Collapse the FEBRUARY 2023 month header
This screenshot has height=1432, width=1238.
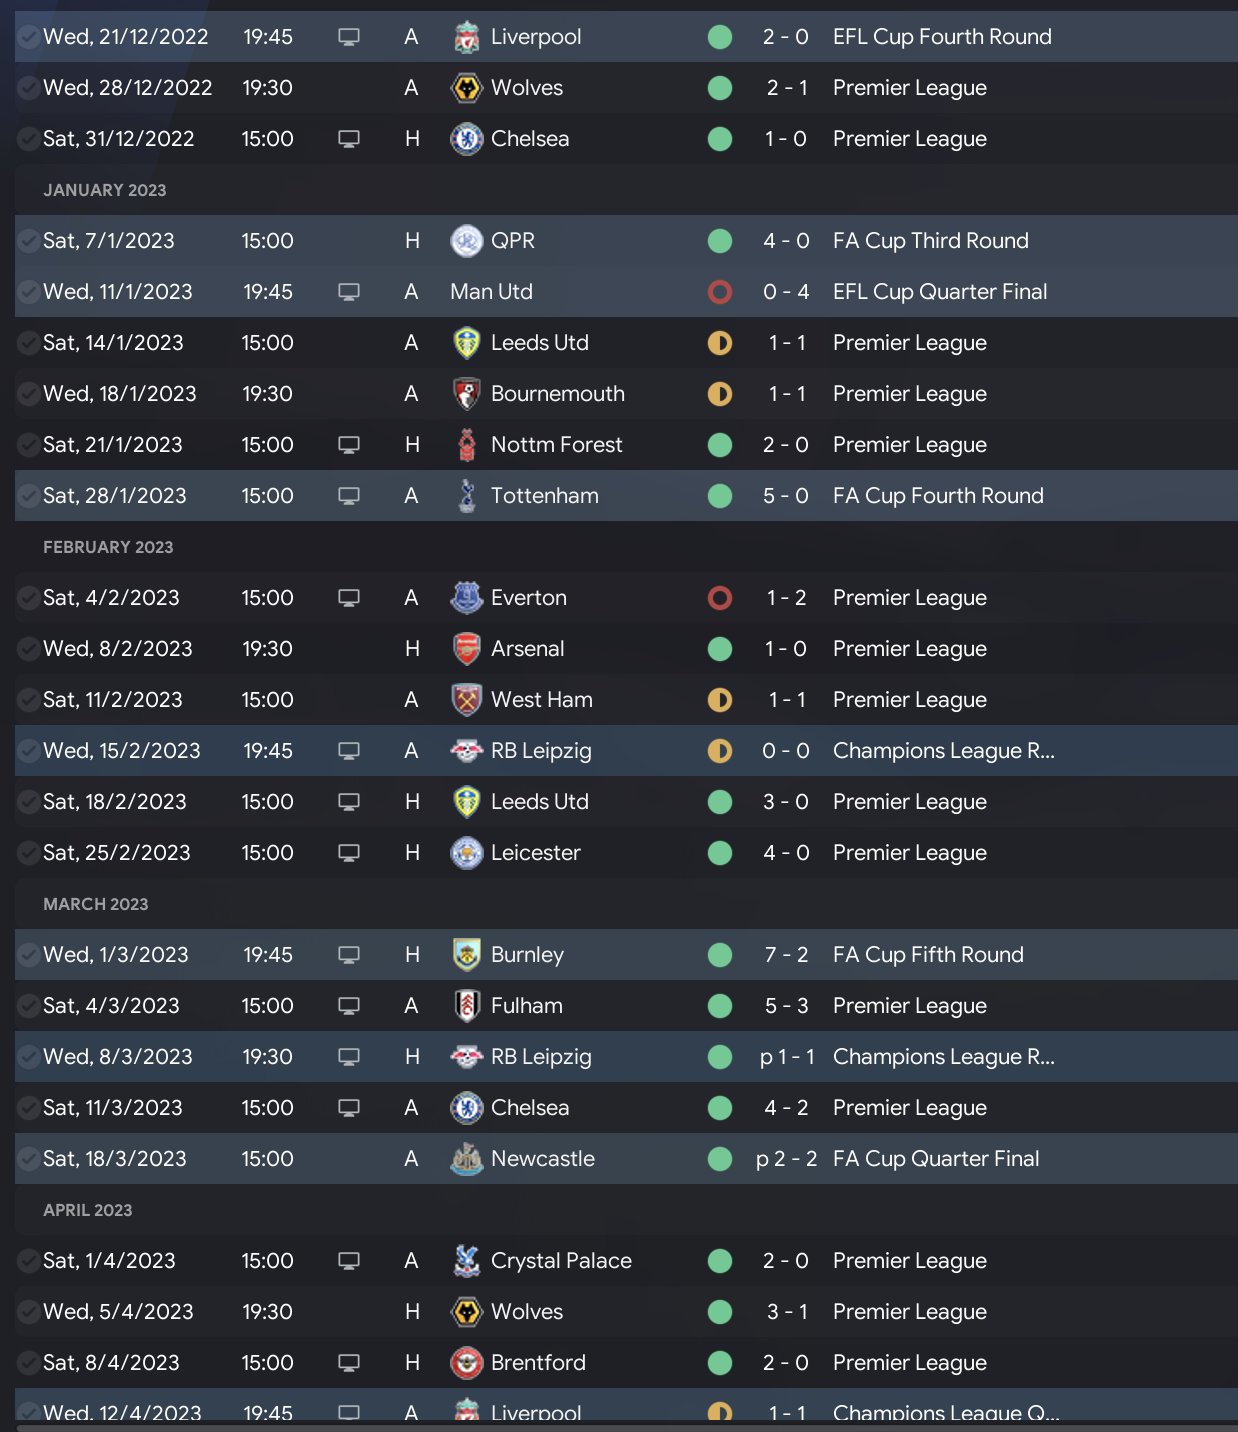pos(108,547)
